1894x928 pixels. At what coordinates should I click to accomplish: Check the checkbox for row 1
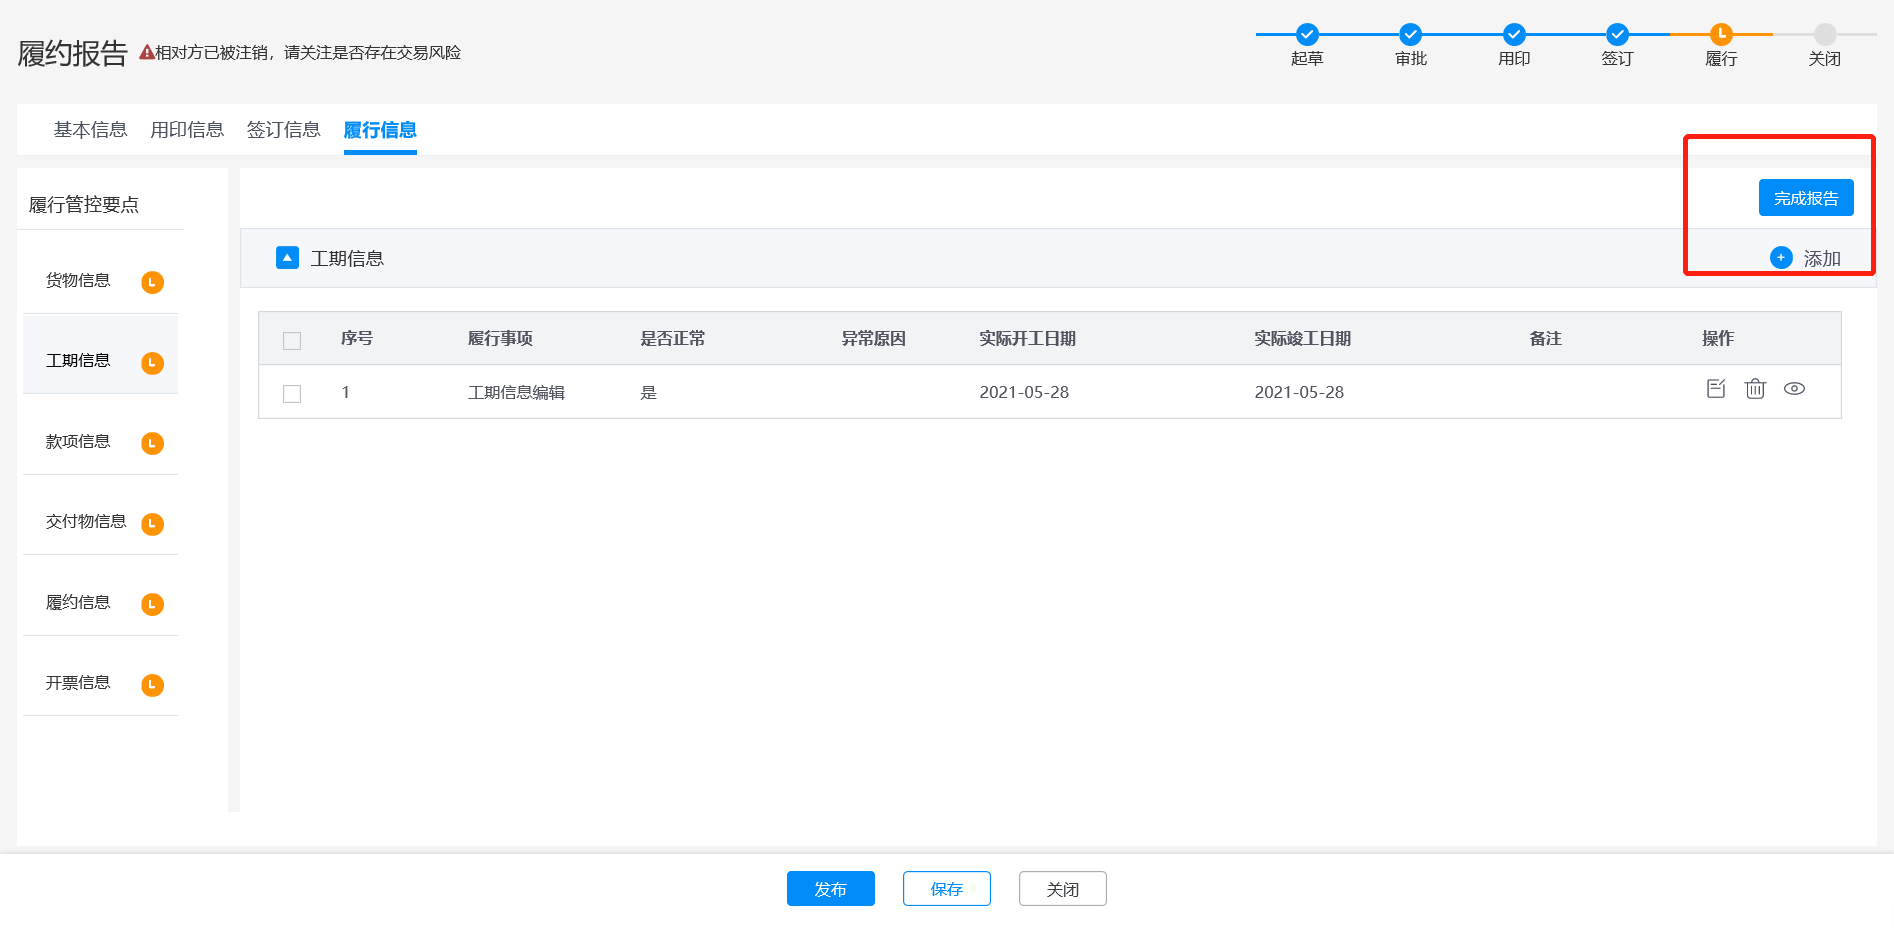point(292,394)
